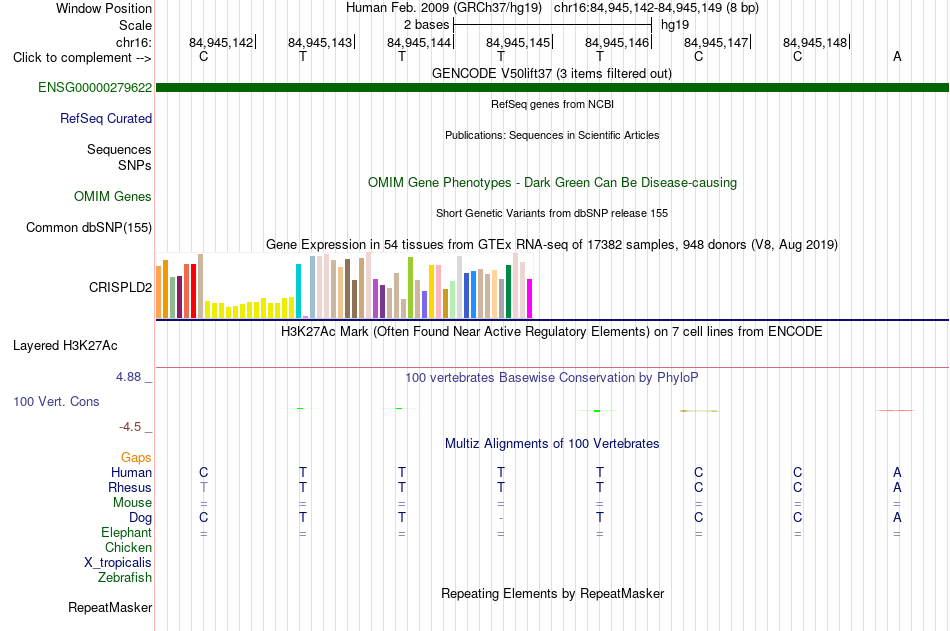Click the dark green GTEx expression bar
950x631 pixels.
tap(508, 292)
